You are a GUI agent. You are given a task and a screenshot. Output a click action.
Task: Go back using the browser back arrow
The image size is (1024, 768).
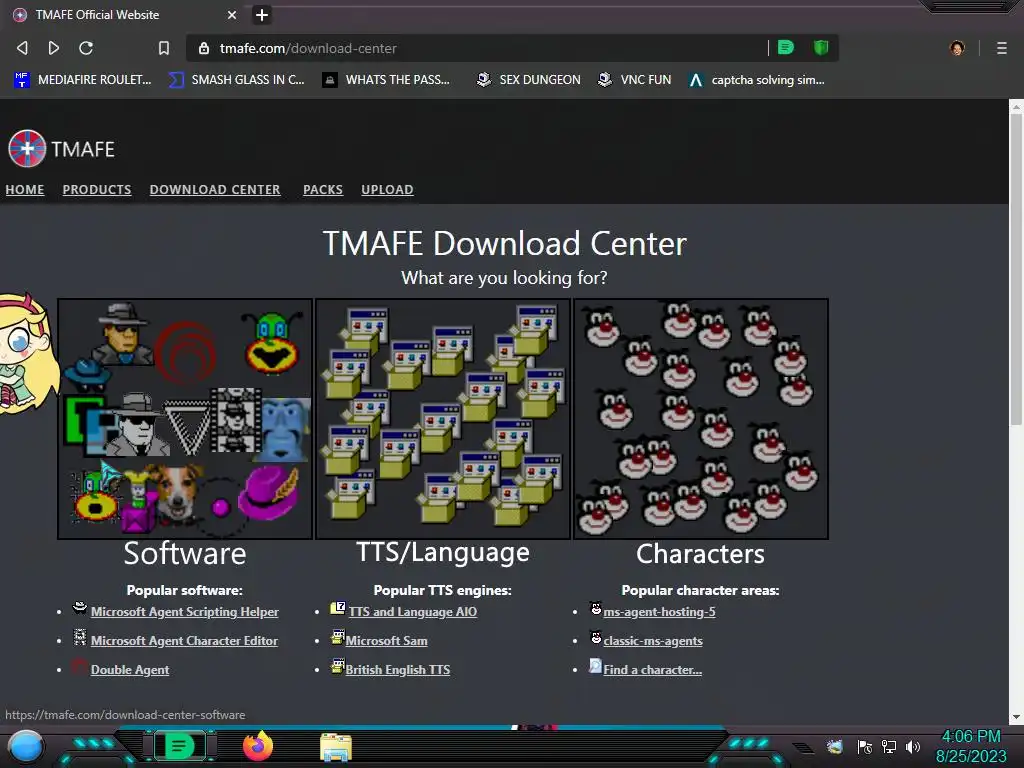tap(22, 48)
